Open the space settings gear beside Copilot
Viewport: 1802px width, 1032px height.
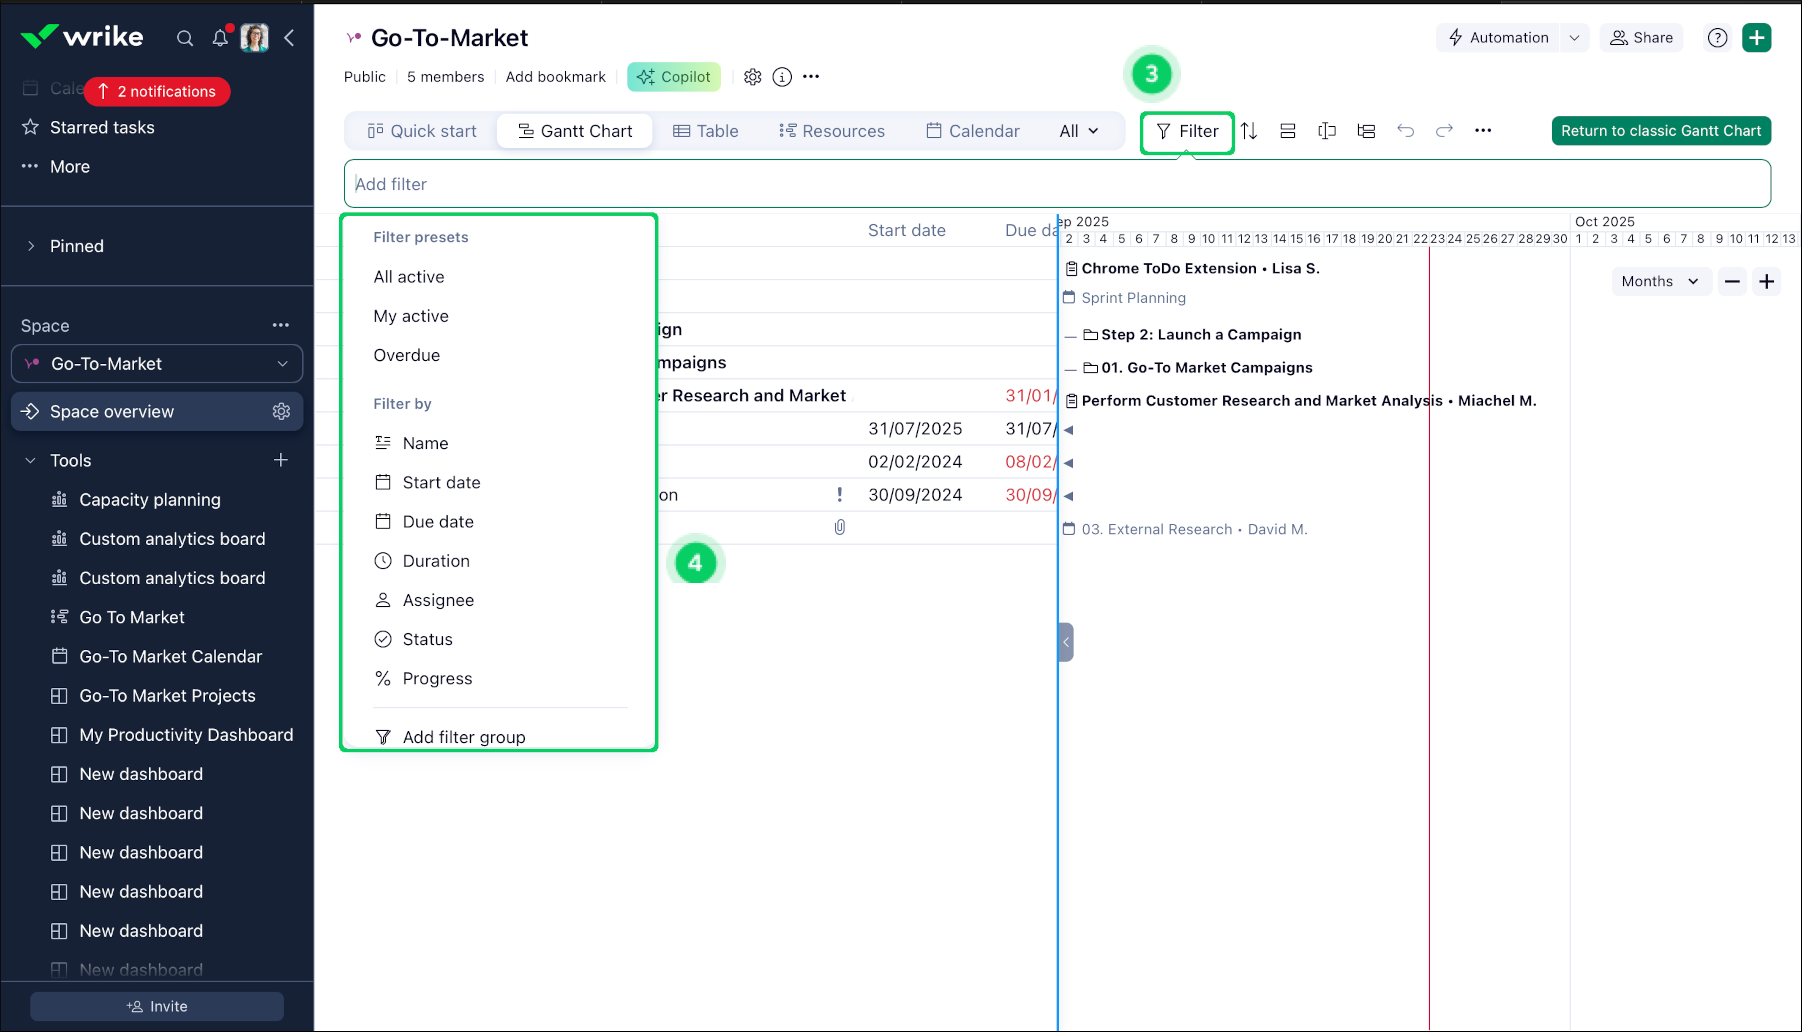tap(753, 77)
